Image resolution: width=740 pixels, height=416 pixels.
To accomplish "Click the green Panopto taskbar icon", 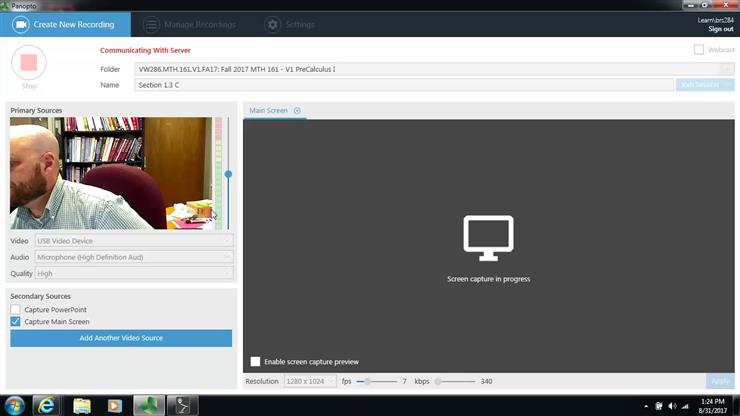I will (x=149, y=405).
